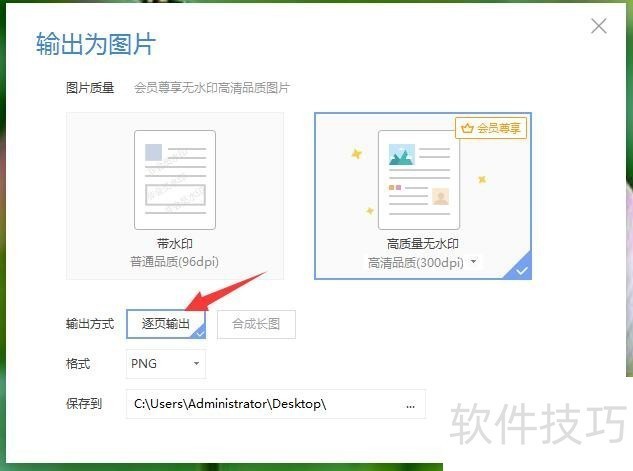Expand the 高清品质(300dpi) dropdown arrow

point(474,262)
